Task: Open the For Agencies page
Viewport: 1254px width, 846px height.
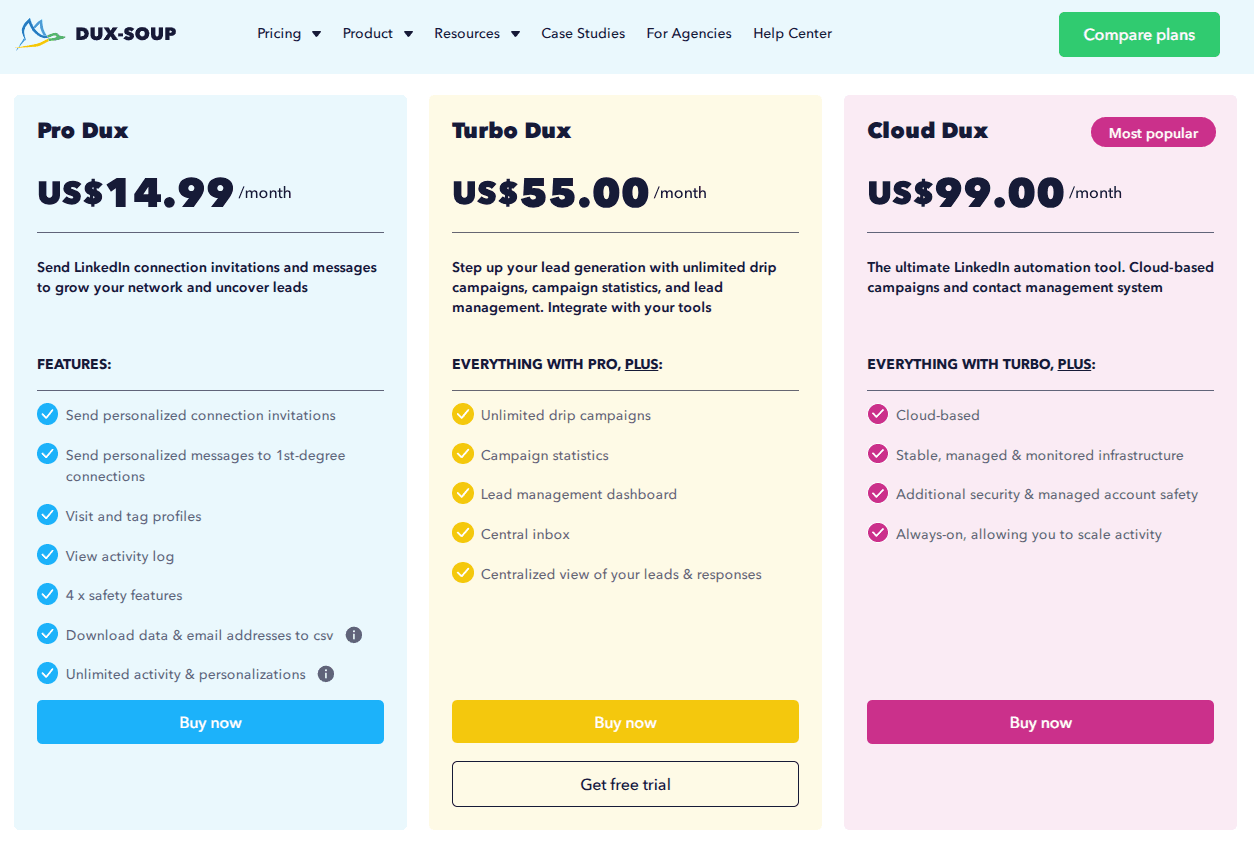Action: [689, 34]
